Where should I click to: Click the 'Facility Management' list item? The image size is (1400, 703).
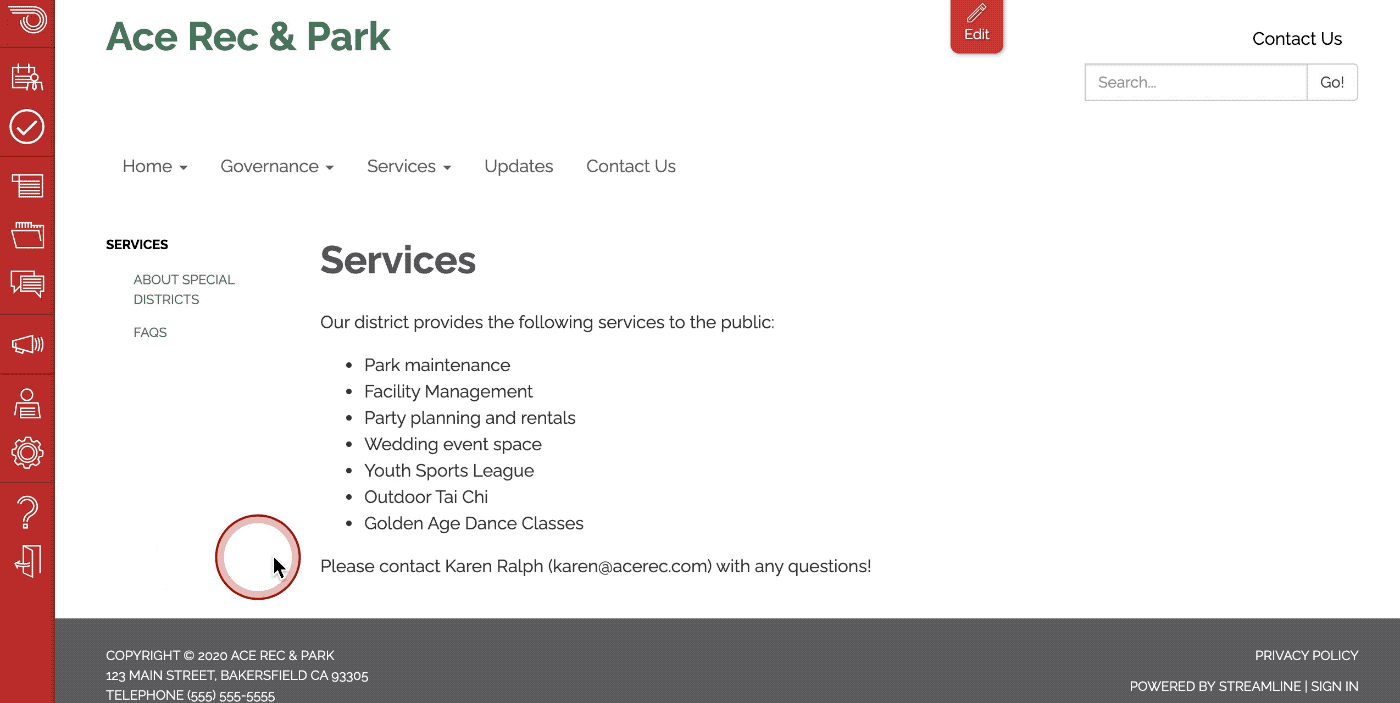point(448,391)
